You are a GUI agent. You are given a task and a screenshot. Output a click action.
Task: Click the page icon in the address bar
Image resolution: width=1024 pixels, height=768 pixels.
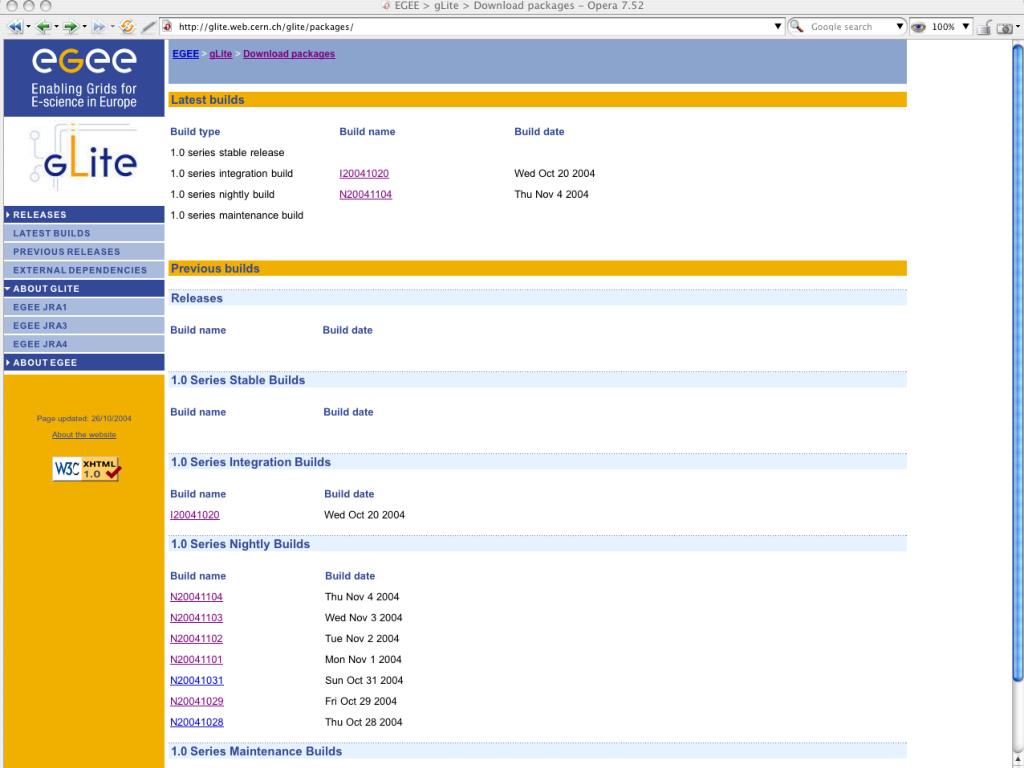pyautogui.click(x=167, y=27)
